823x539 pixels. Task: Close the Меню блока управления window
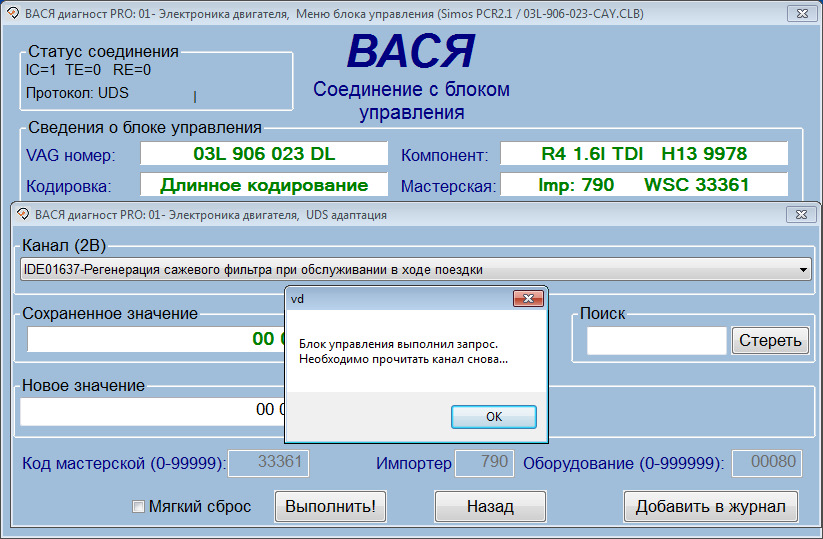802,14
